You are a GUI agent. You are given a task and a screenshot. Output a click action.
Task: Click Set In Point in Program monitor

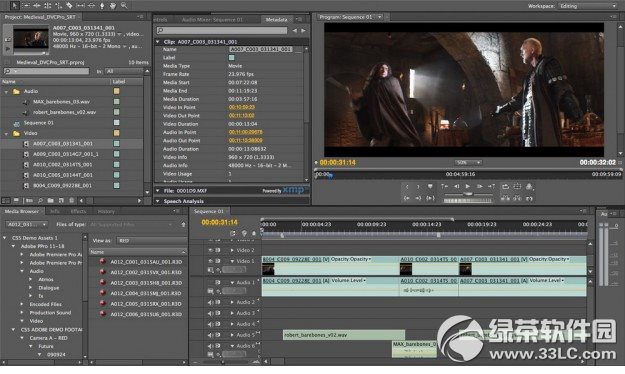[x=407, y=186]
